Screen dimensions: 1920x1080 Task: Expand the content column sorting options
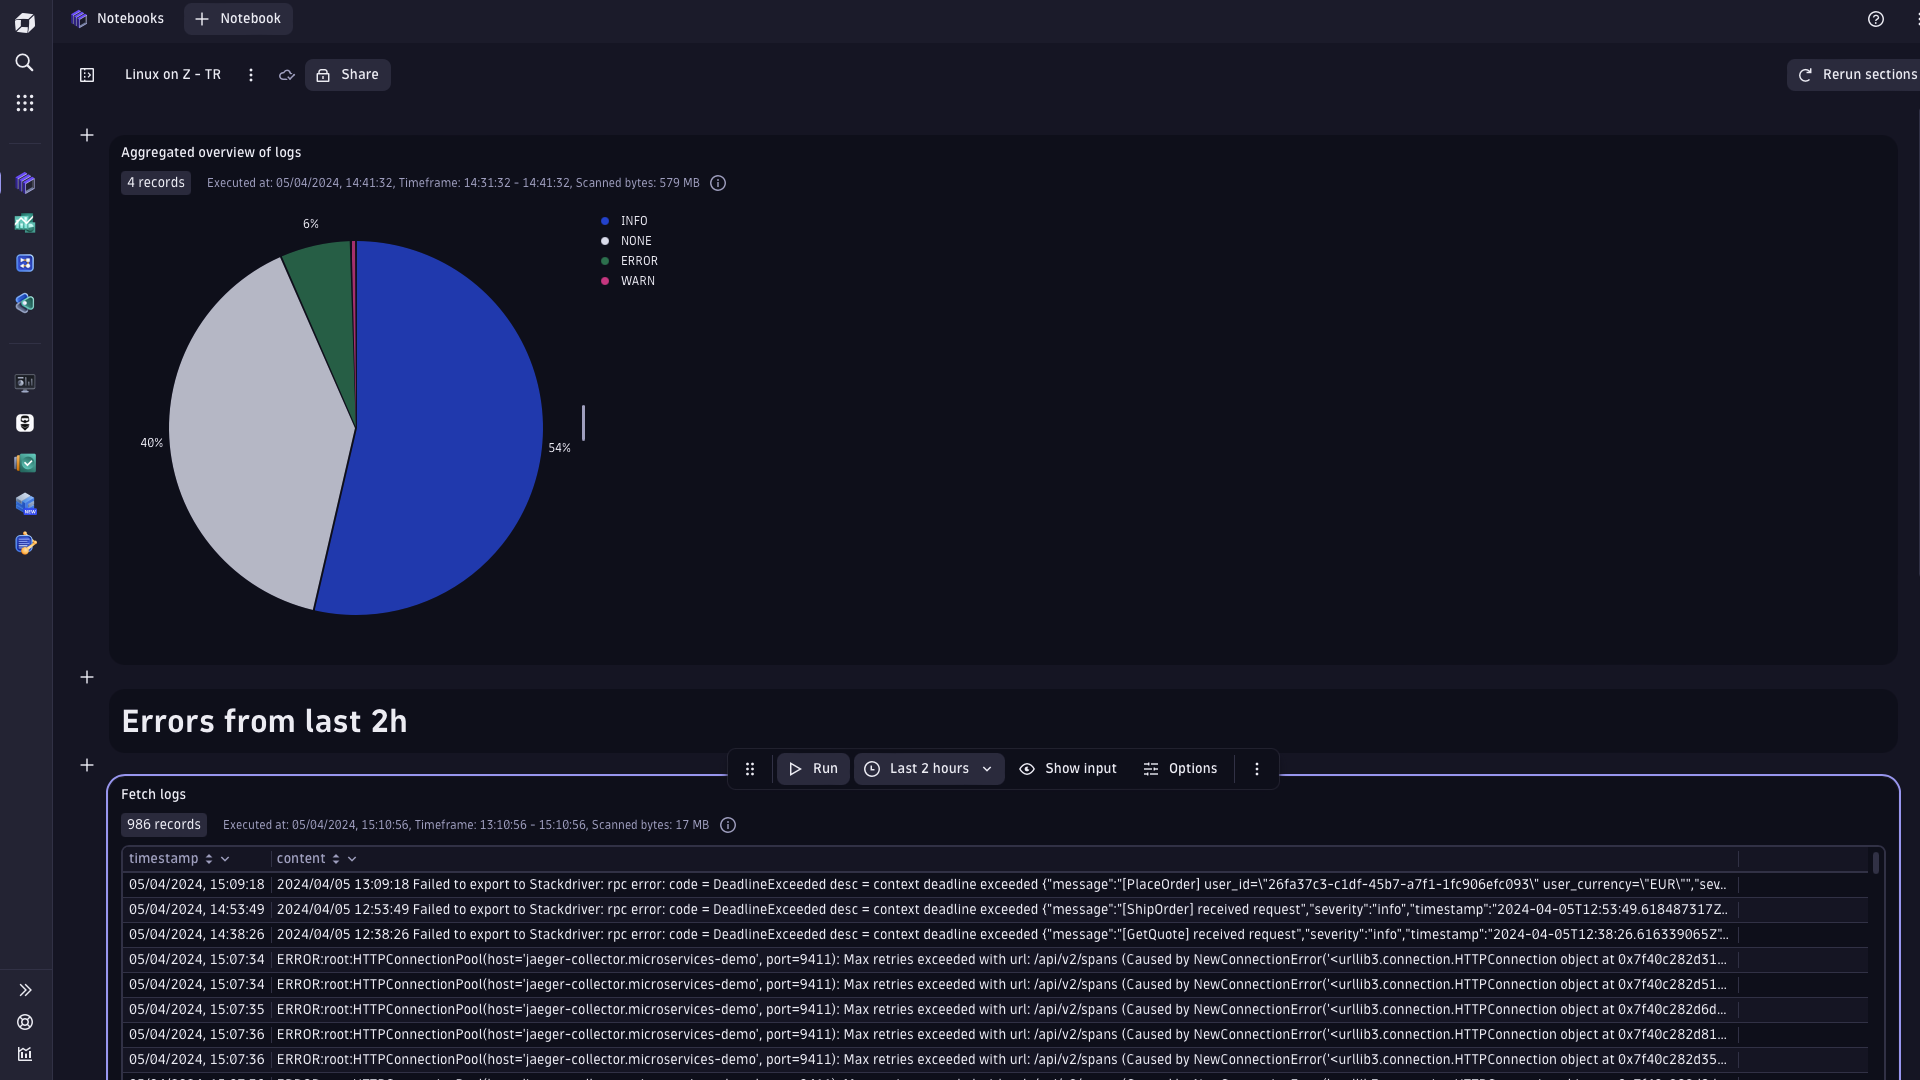350,858
